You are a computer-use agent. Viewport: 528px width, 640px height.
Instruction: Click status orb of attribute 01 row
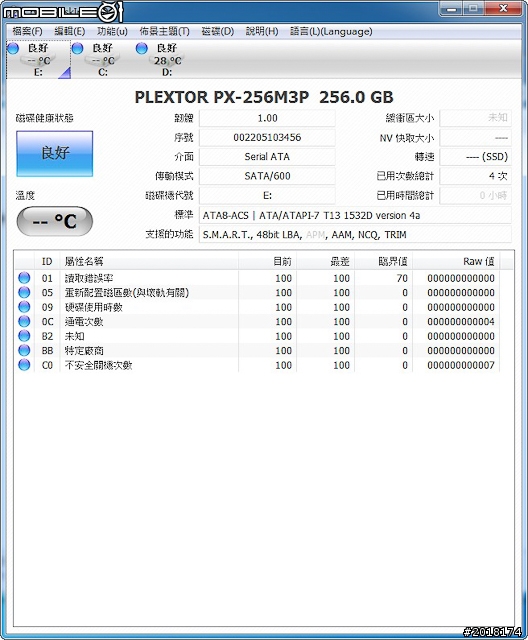point(24,278)
